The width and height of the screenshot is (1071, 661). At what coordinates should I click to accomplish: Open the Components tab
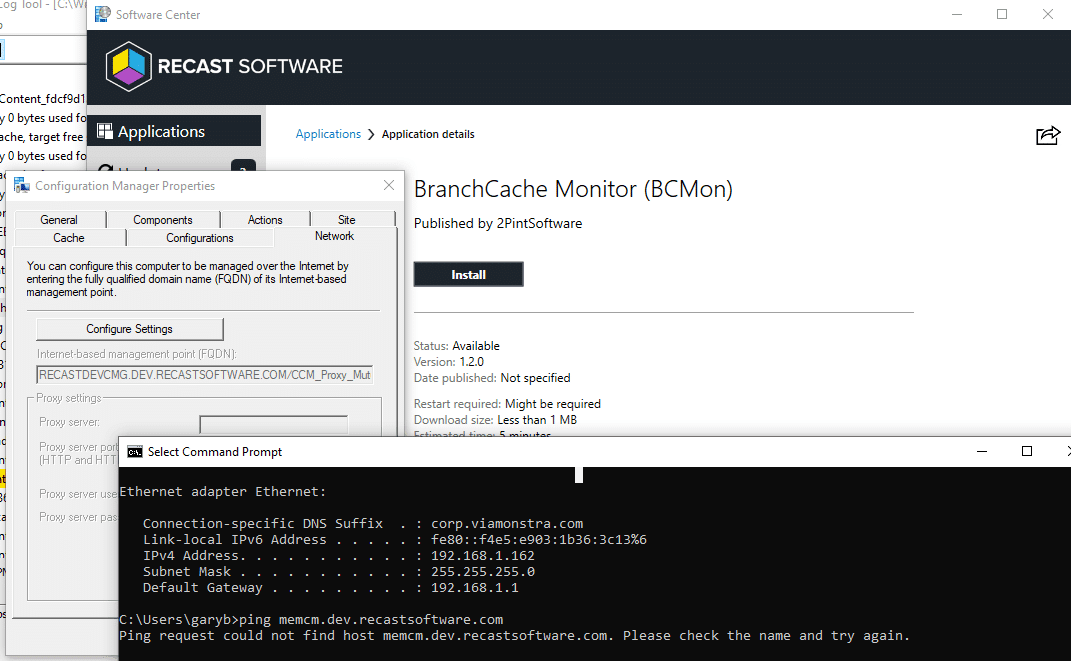(162, 220)
